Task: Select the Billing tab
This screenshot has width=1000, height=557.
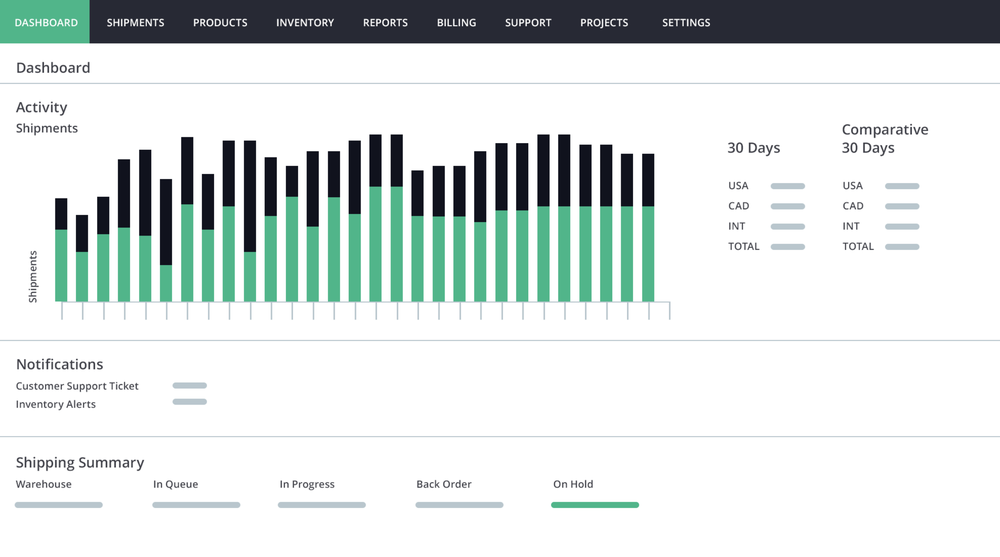Action: click(456, 22)
